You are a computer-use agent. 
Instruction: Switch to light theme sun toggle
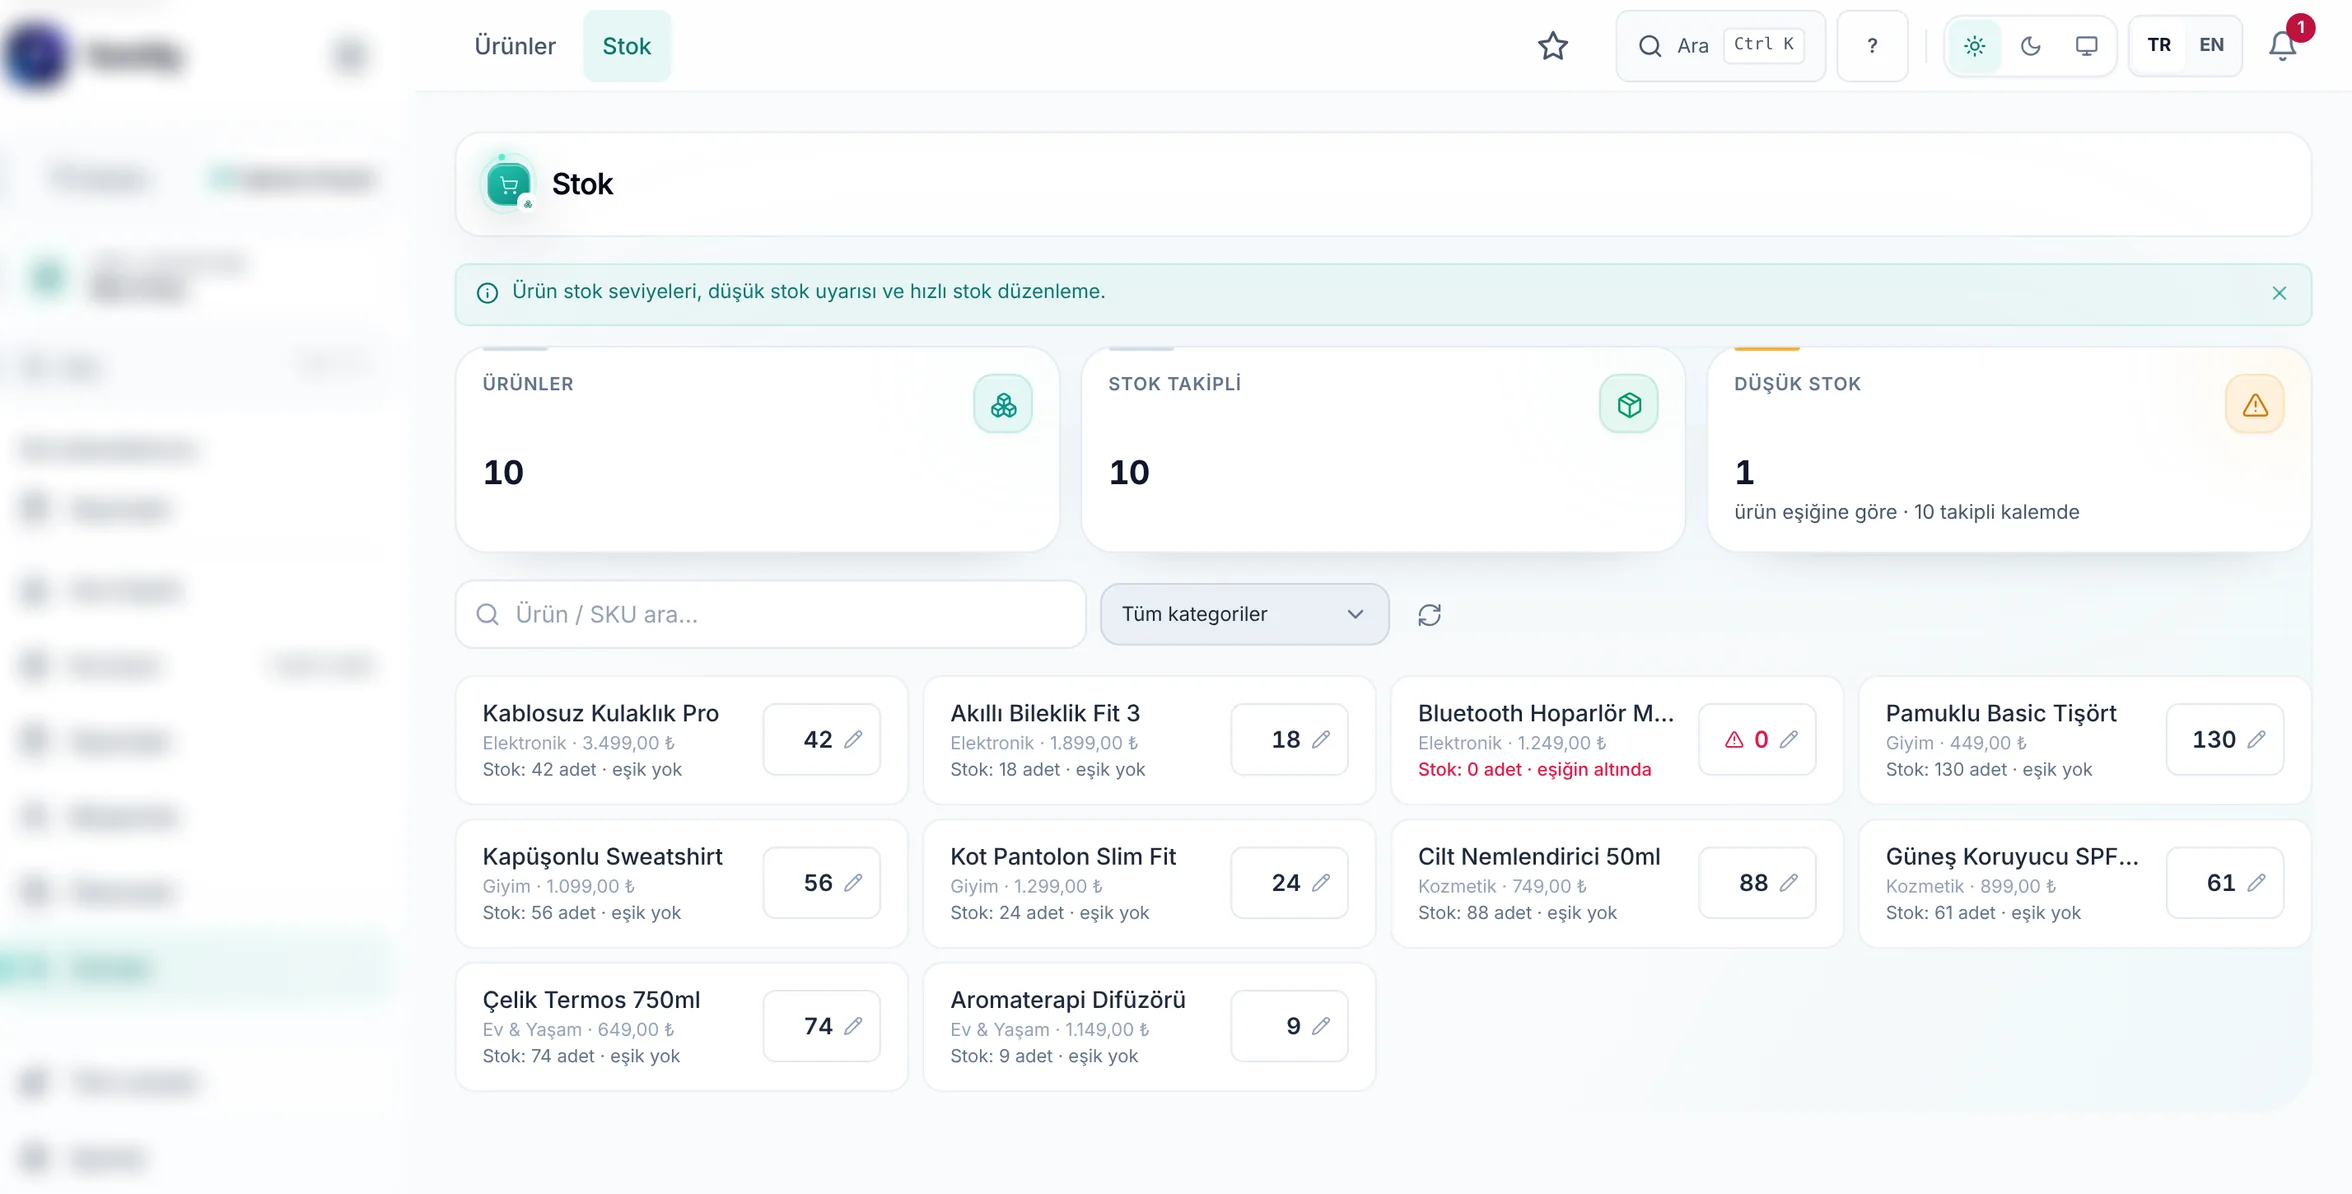(1974, 46)
